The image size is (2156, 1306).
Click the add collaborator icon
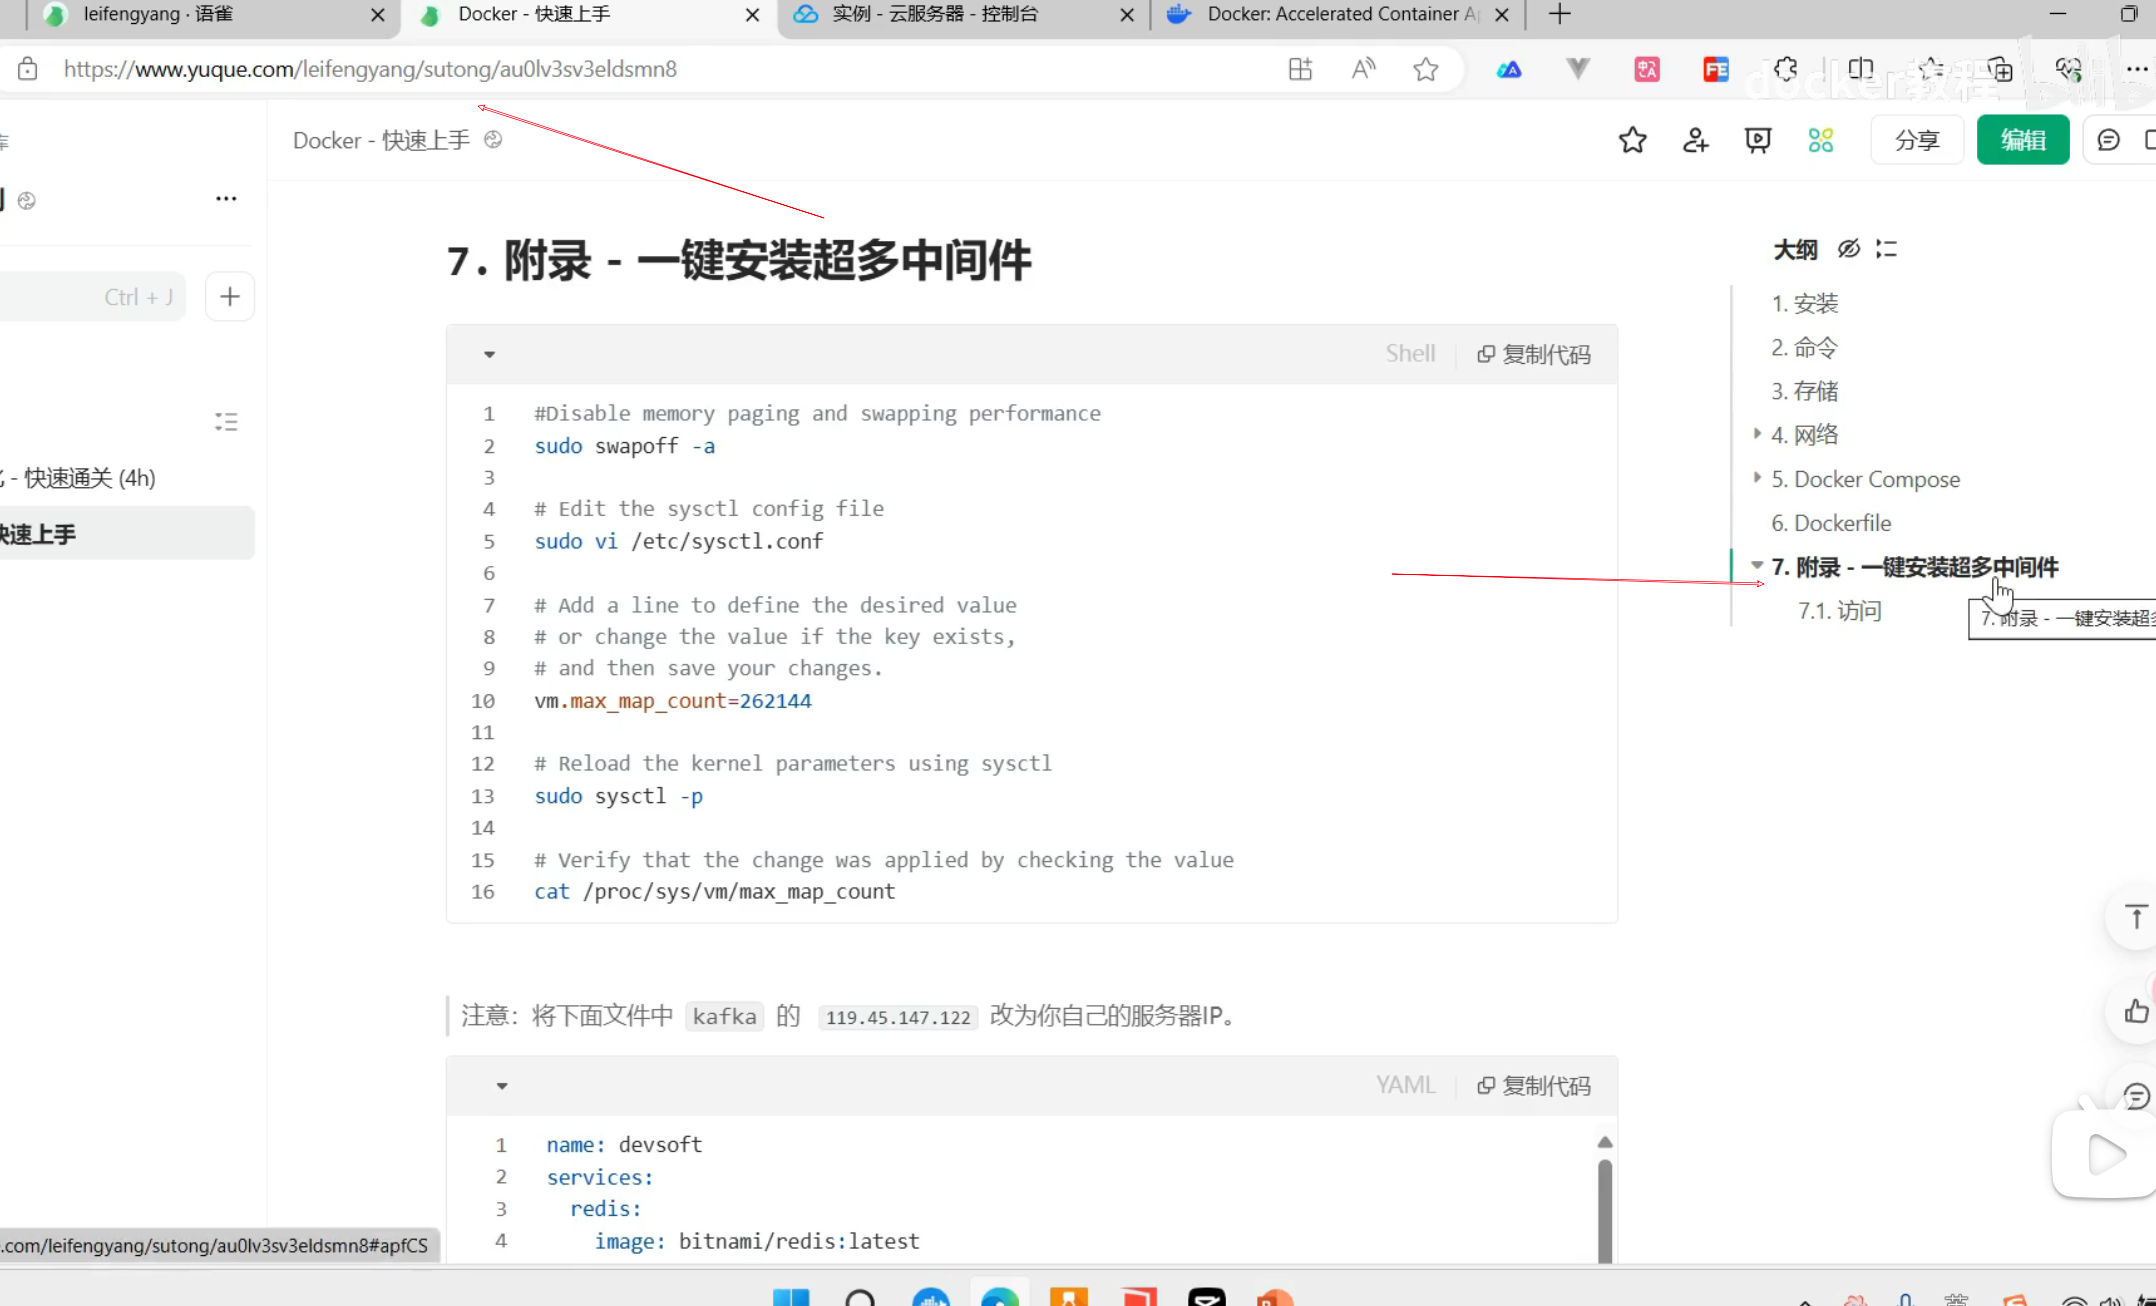pos(1695,140)
